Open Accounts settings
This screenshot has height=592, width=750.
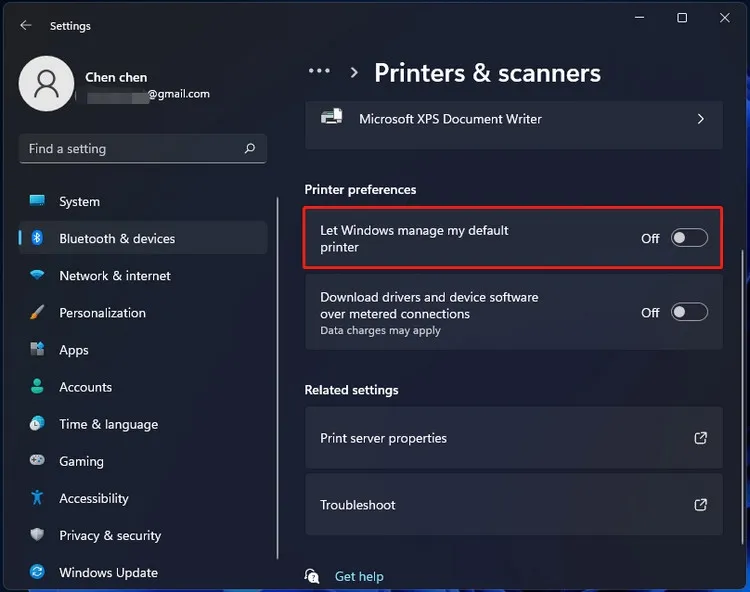pos(143,387)
